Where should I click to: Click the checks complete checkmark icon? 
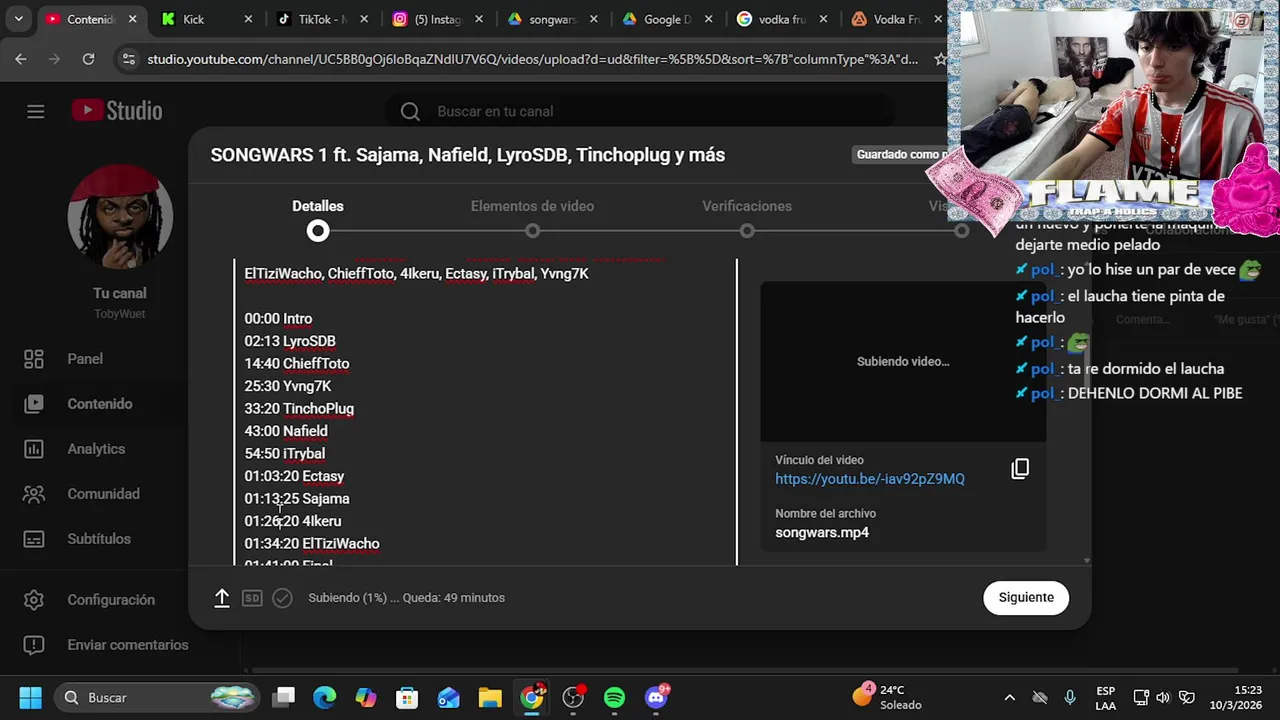pyautogui.click(x=282, y=598)
